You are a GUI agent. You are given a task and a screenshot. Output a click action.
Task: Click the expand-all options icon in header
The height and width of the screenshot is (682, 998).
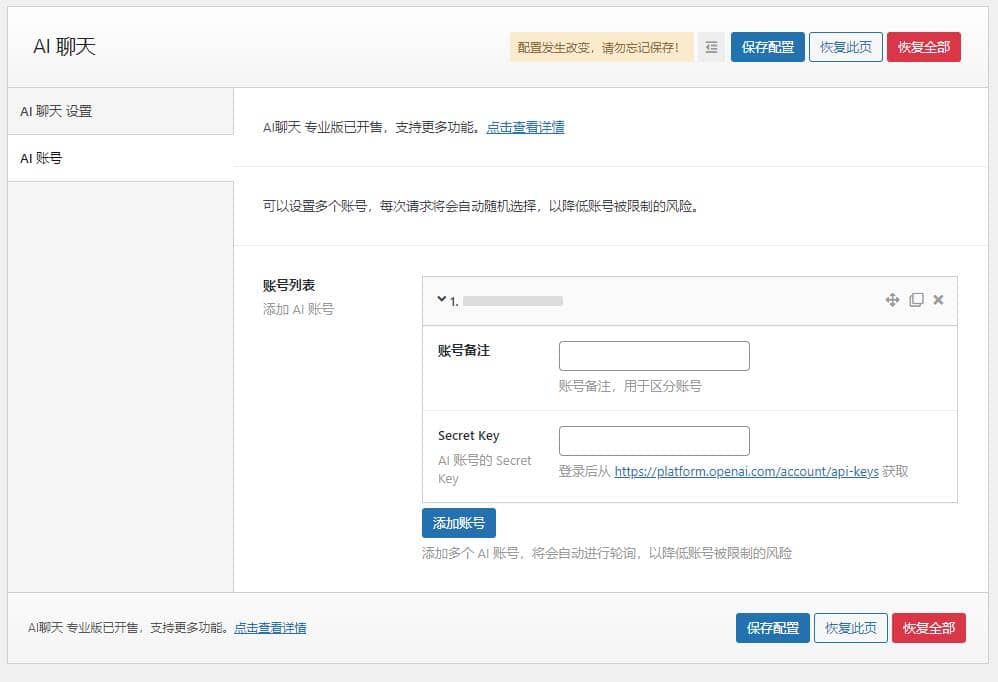click(x=711, y=47)
